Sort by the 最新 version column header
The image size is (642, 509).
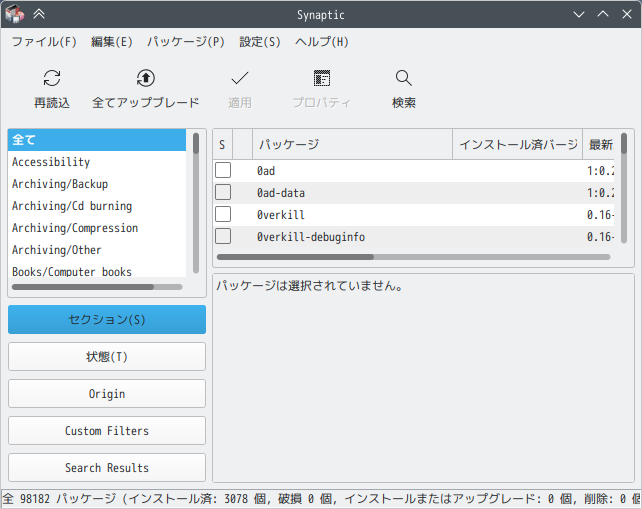click(599, 144)
